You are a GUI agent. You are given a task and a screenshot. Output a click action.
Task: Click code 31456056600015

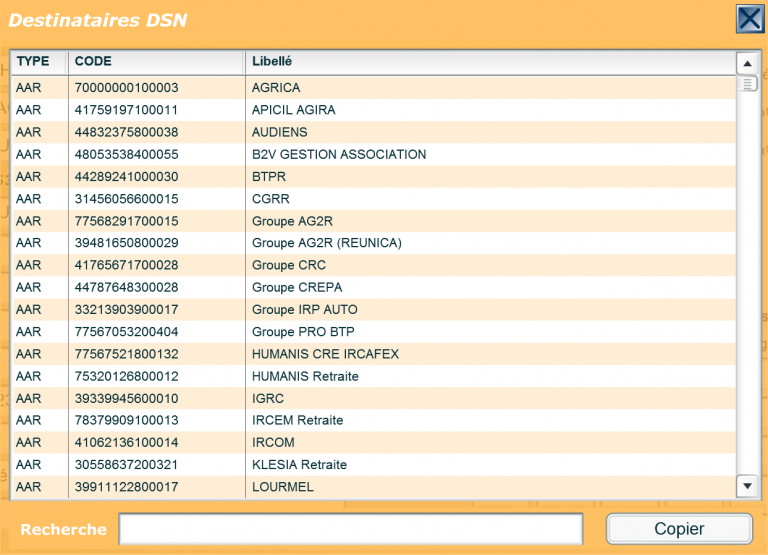click(126, 199)
